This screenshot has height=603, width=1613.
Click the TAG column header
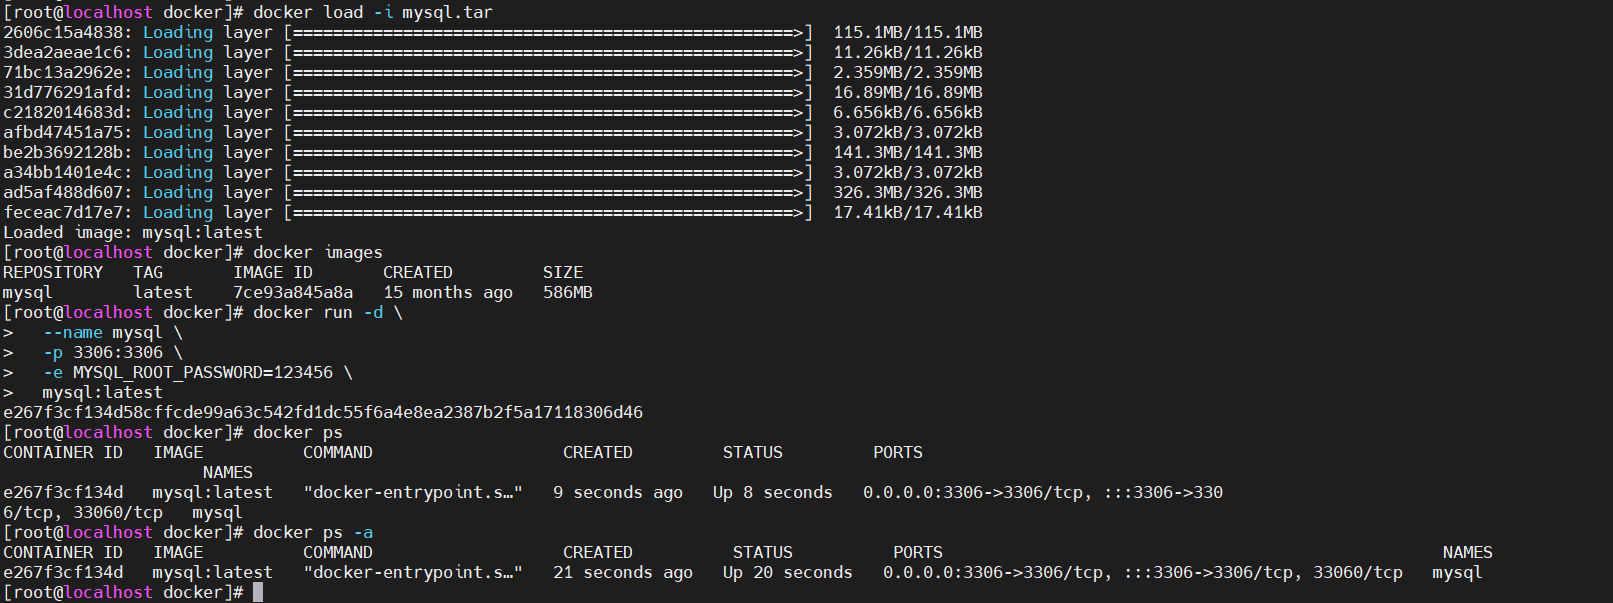tap(148, 272)
